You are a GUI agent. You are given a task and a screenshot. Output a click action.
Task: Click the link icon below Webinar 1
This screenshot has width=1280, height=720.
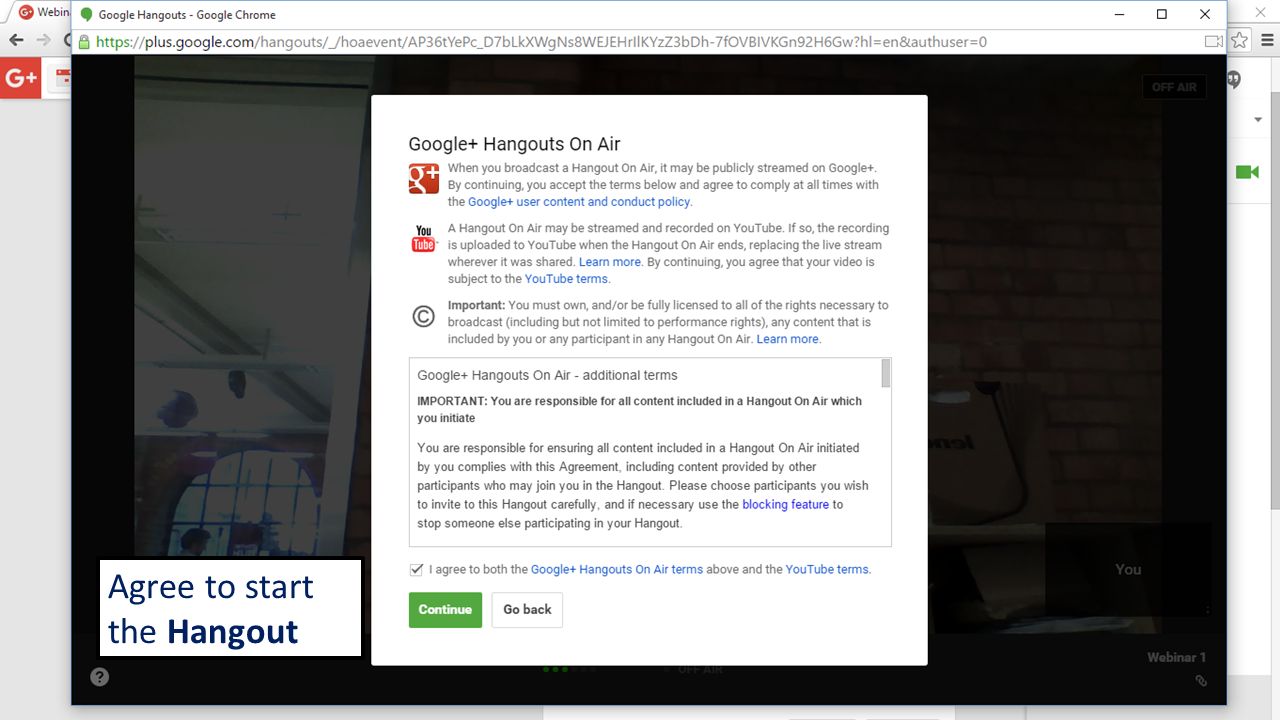1201,681
